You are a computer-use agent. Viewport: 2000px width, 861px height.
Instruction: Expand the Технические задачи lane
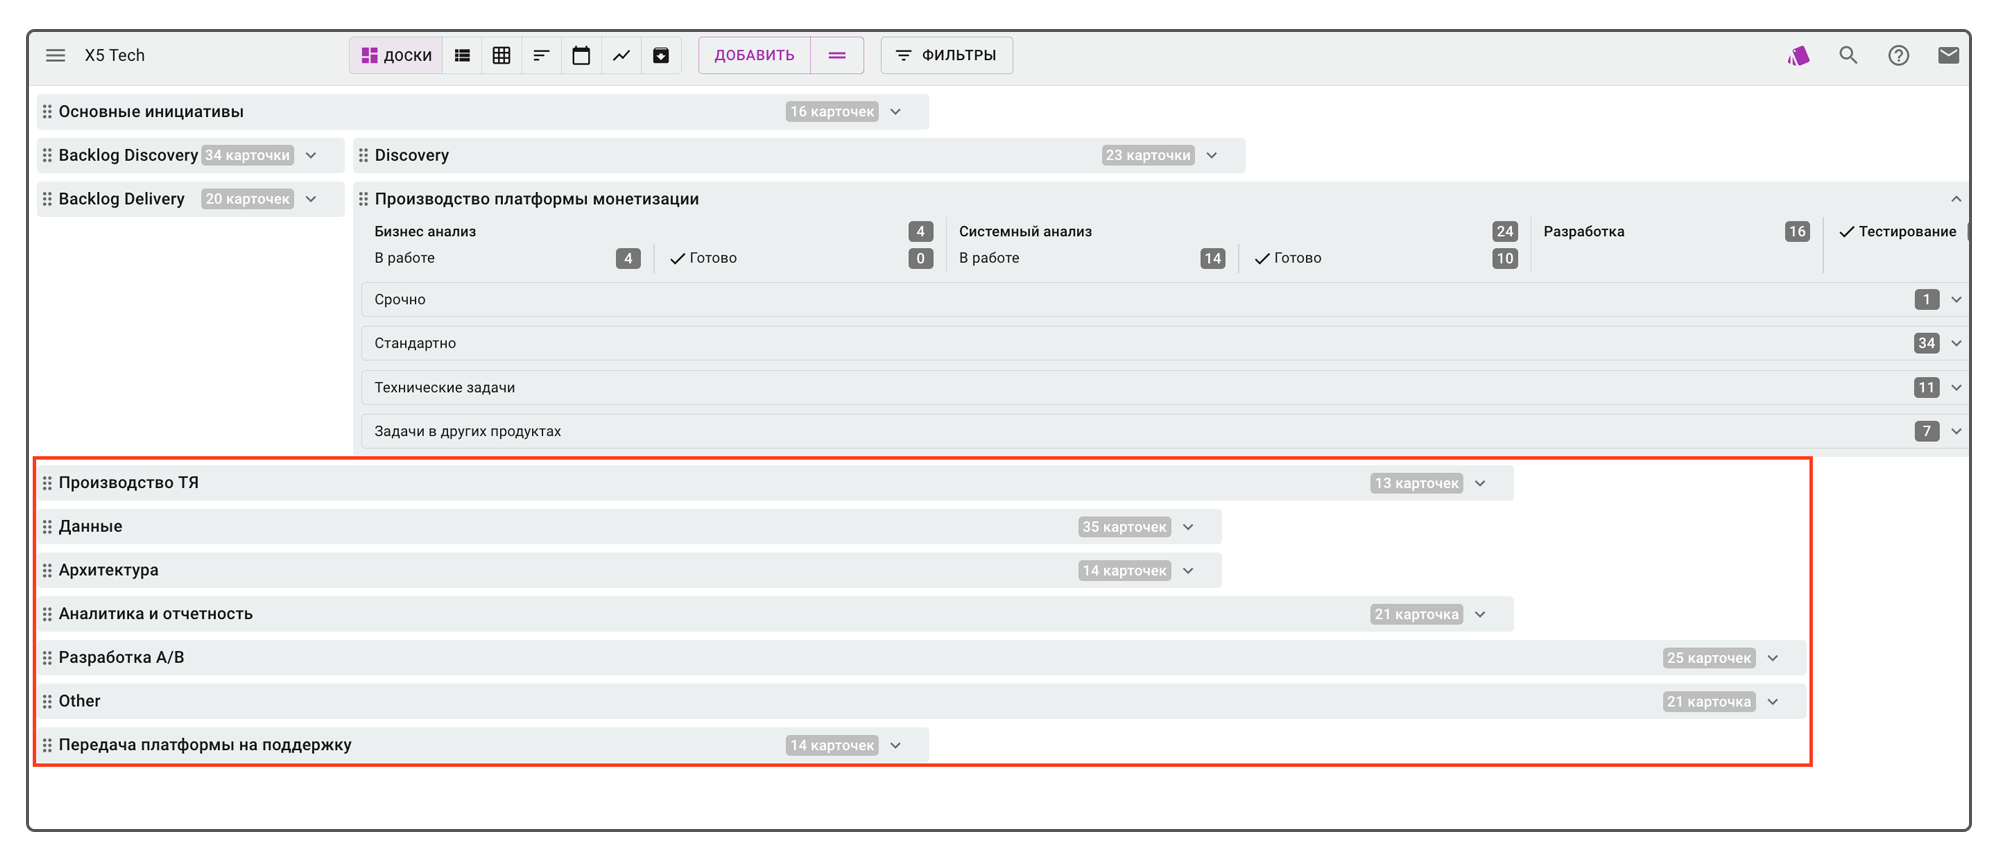(1956, 388)
